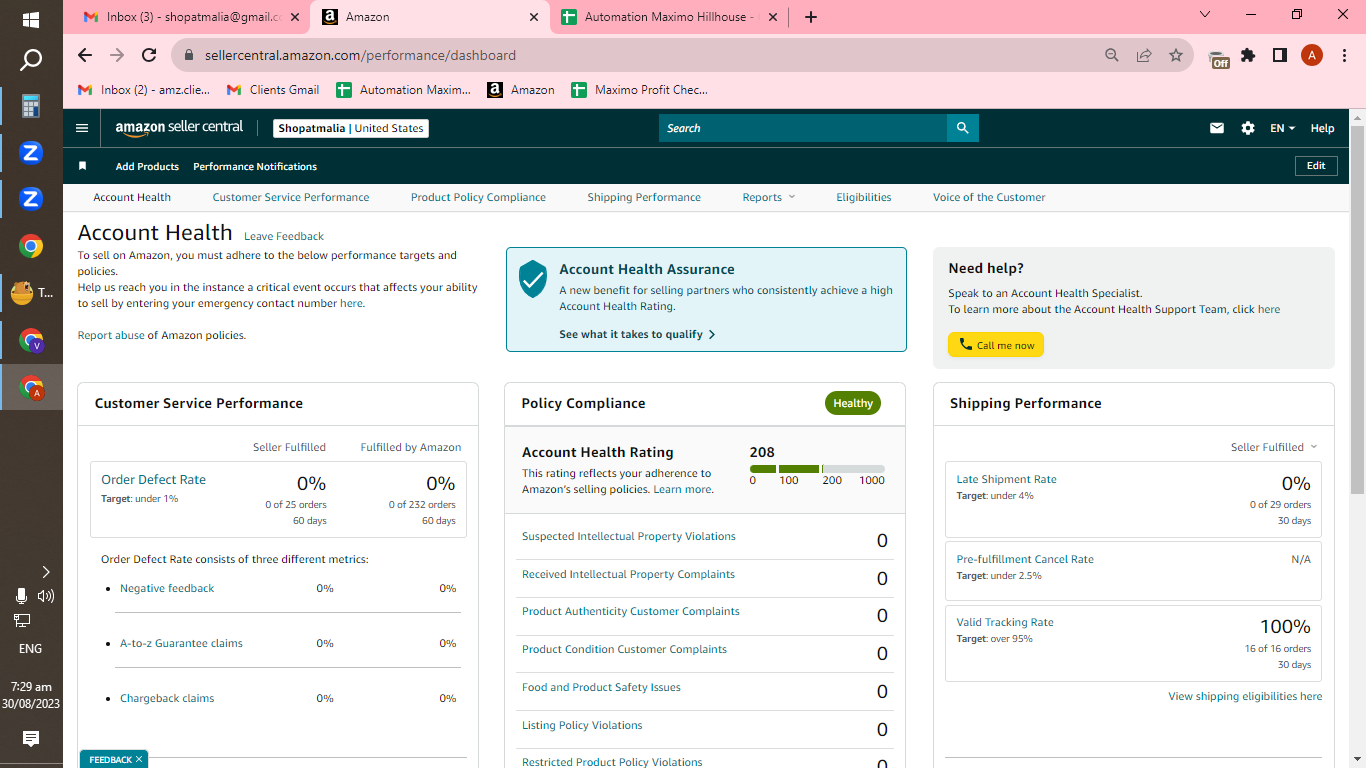Open the A-to-z Guarantee claims link

181,643
